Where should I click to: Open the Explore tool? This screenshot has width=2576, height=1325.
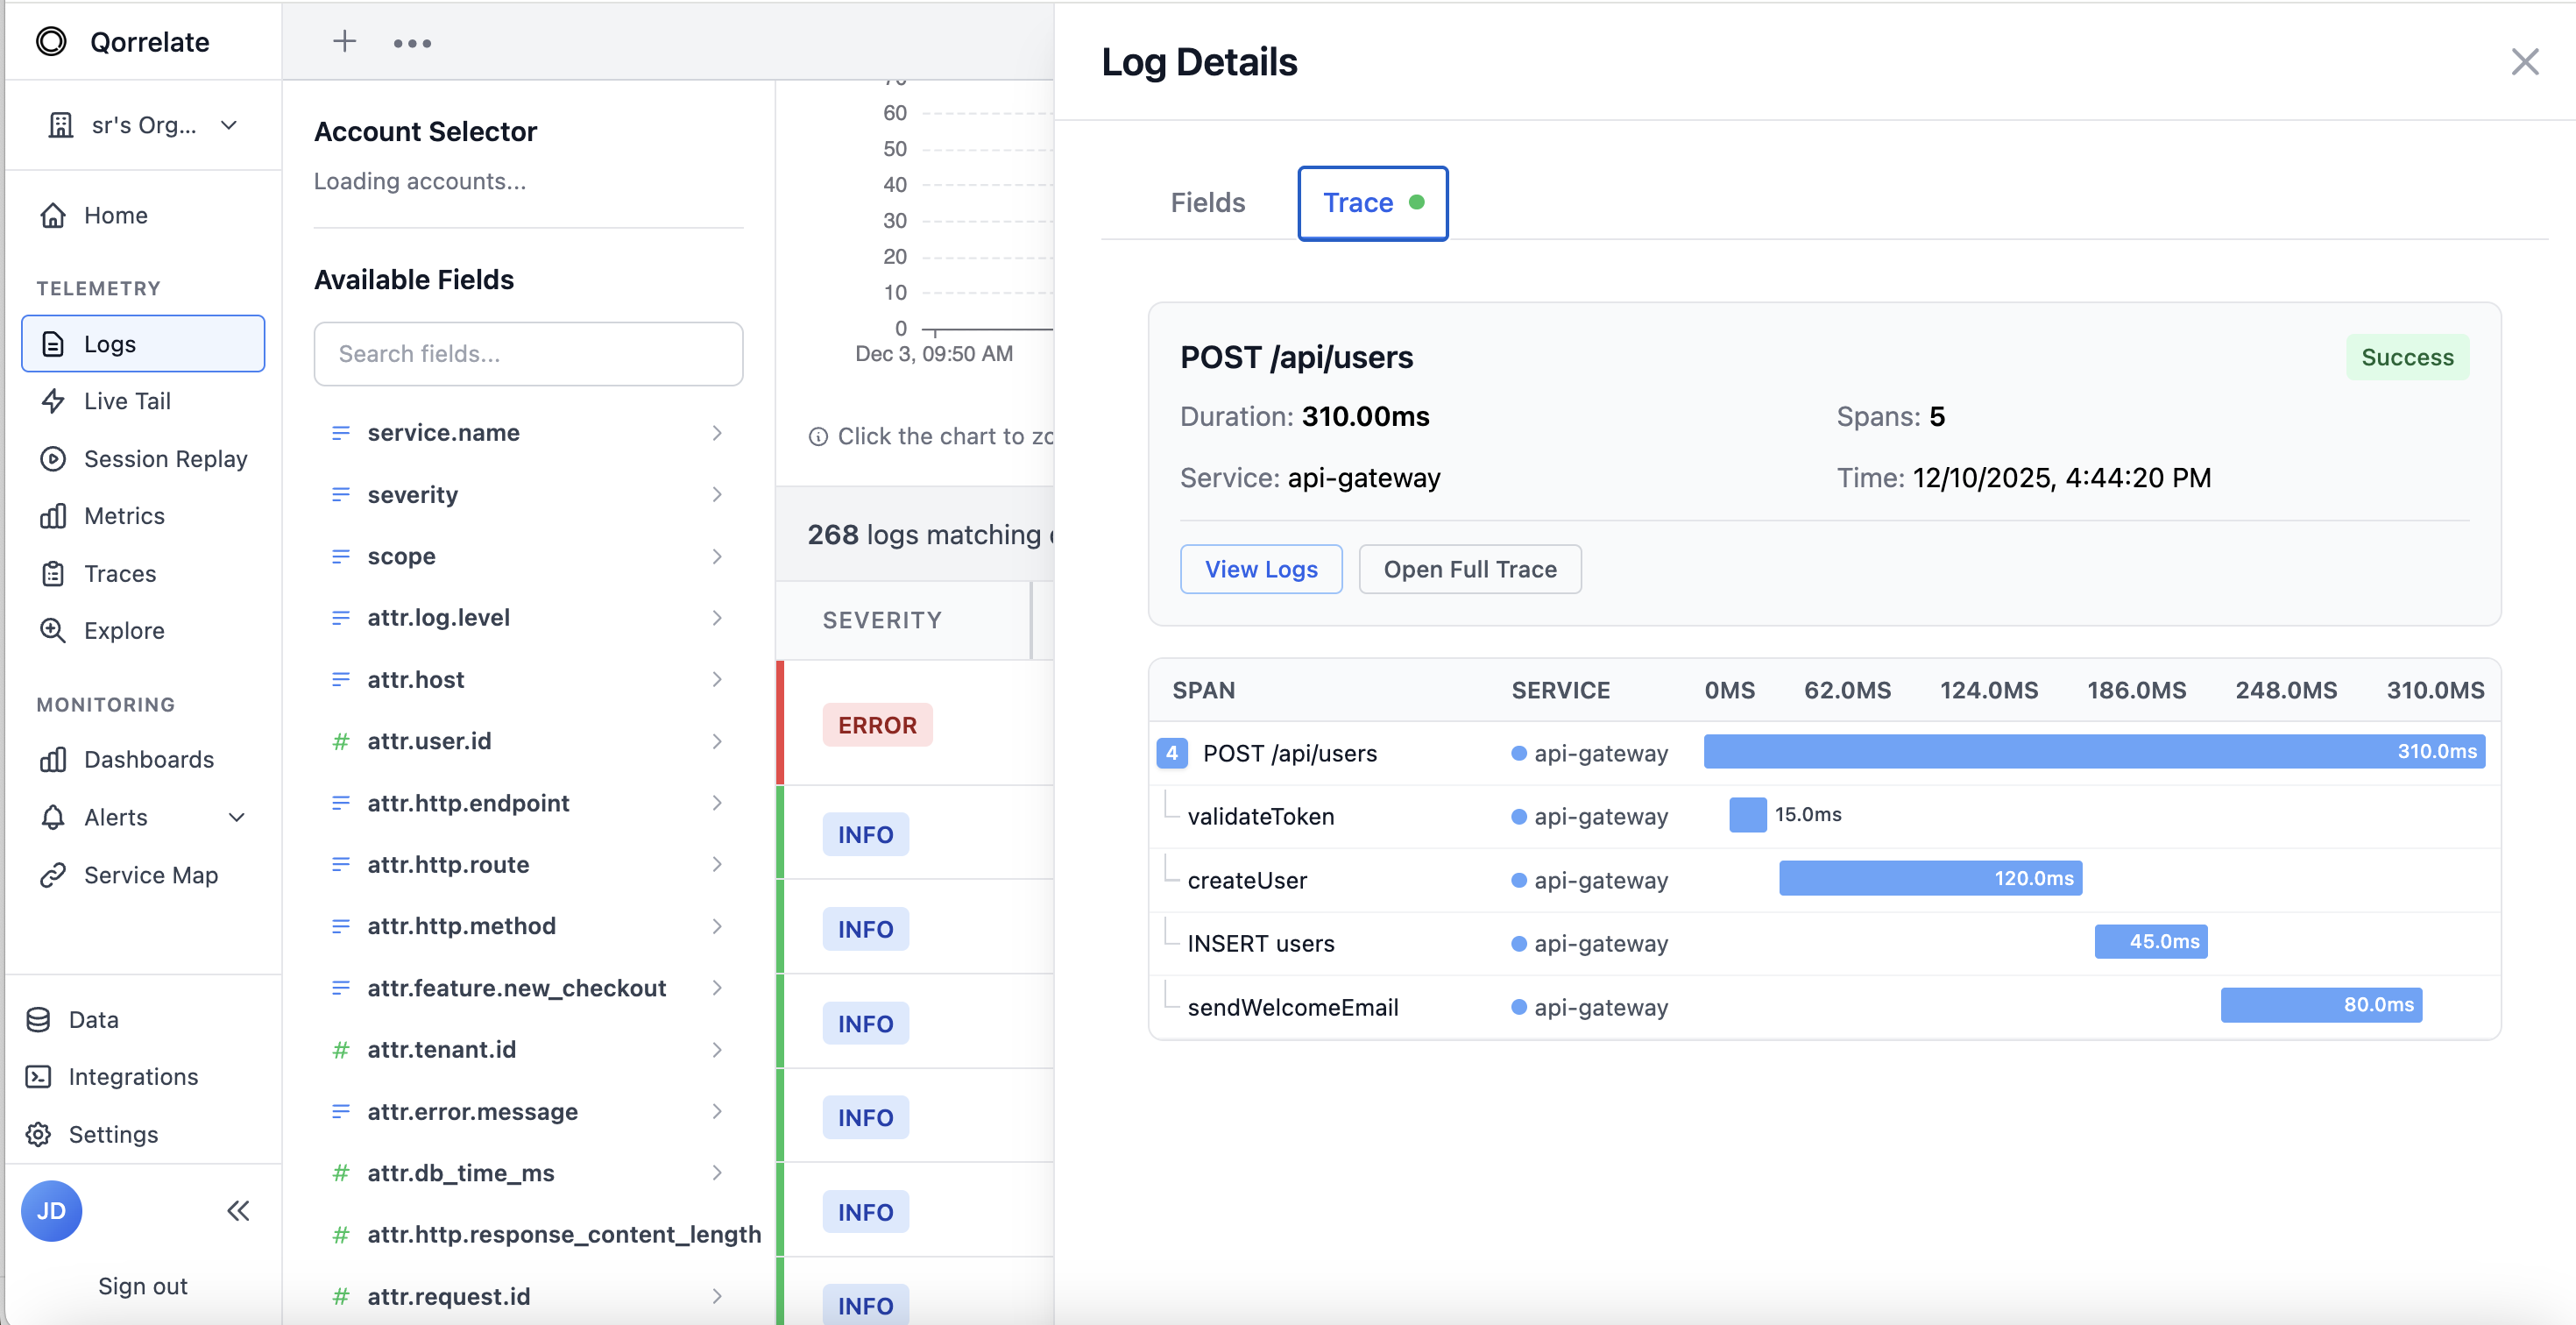pos(123,630)
